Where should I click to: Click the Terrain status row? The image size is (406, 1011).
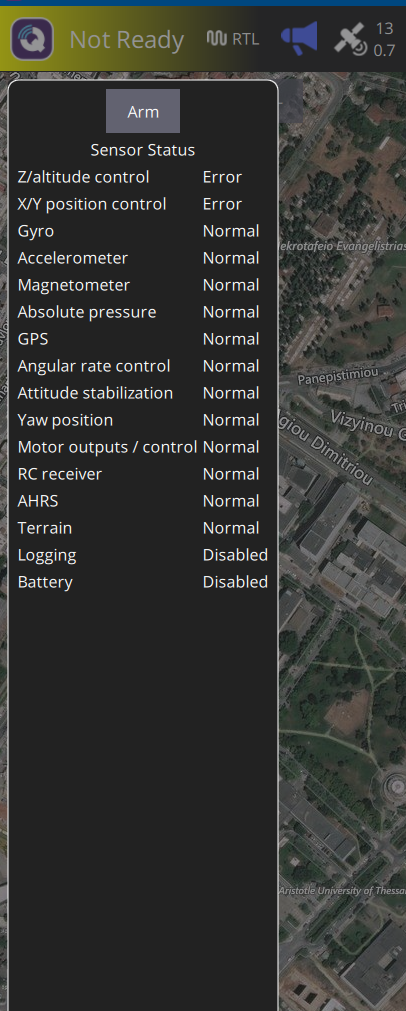(x=142, y=528)
